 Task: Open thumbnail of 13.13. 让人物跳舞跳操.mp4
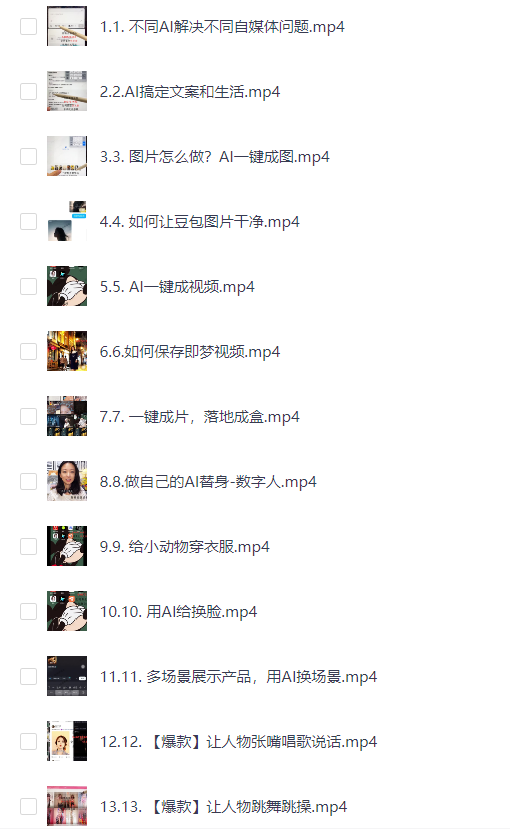(67, 806)
